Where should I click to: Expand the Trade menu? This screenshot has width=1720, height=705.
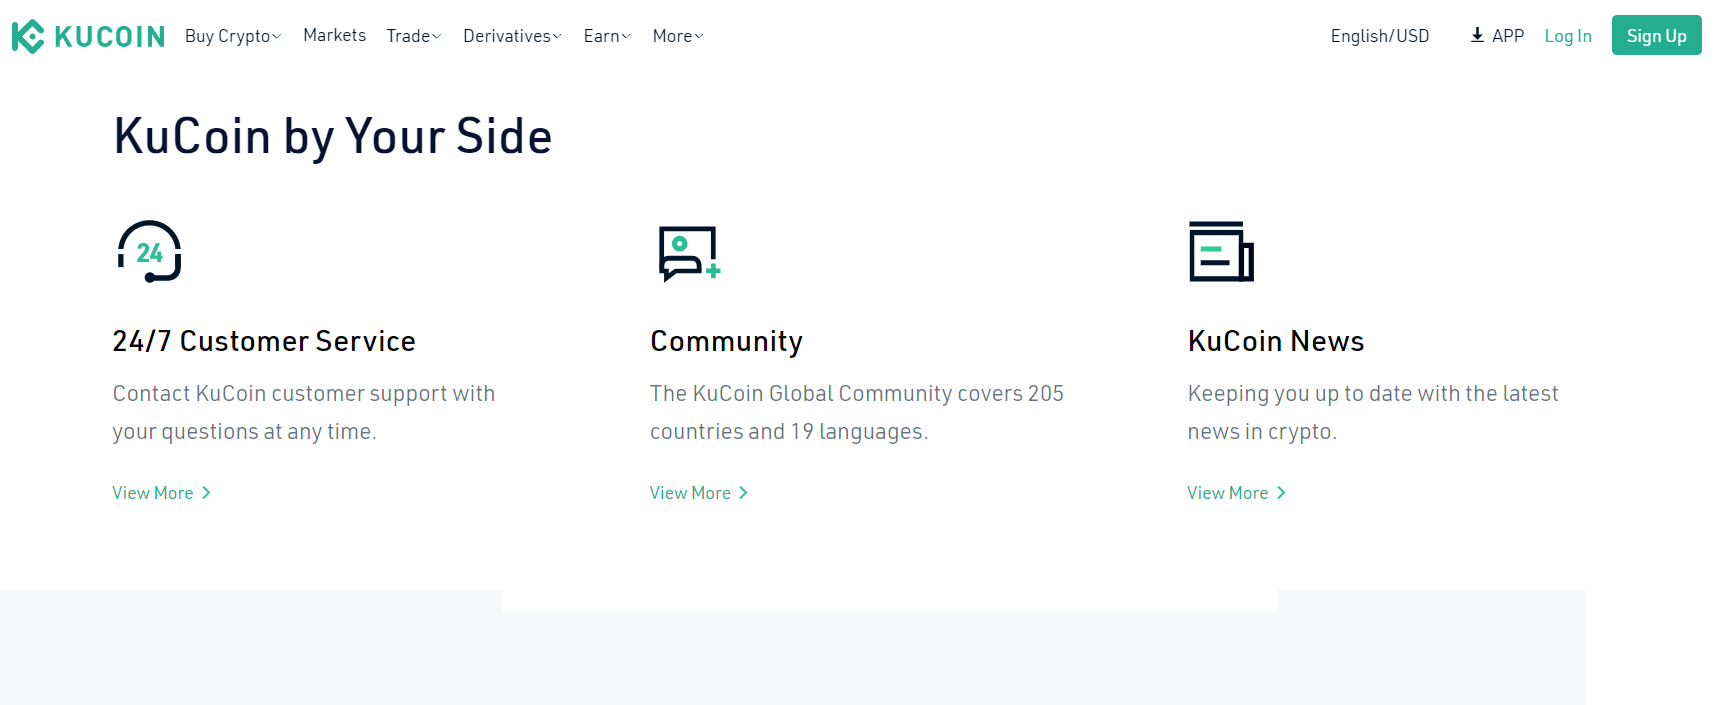[414, 36]
